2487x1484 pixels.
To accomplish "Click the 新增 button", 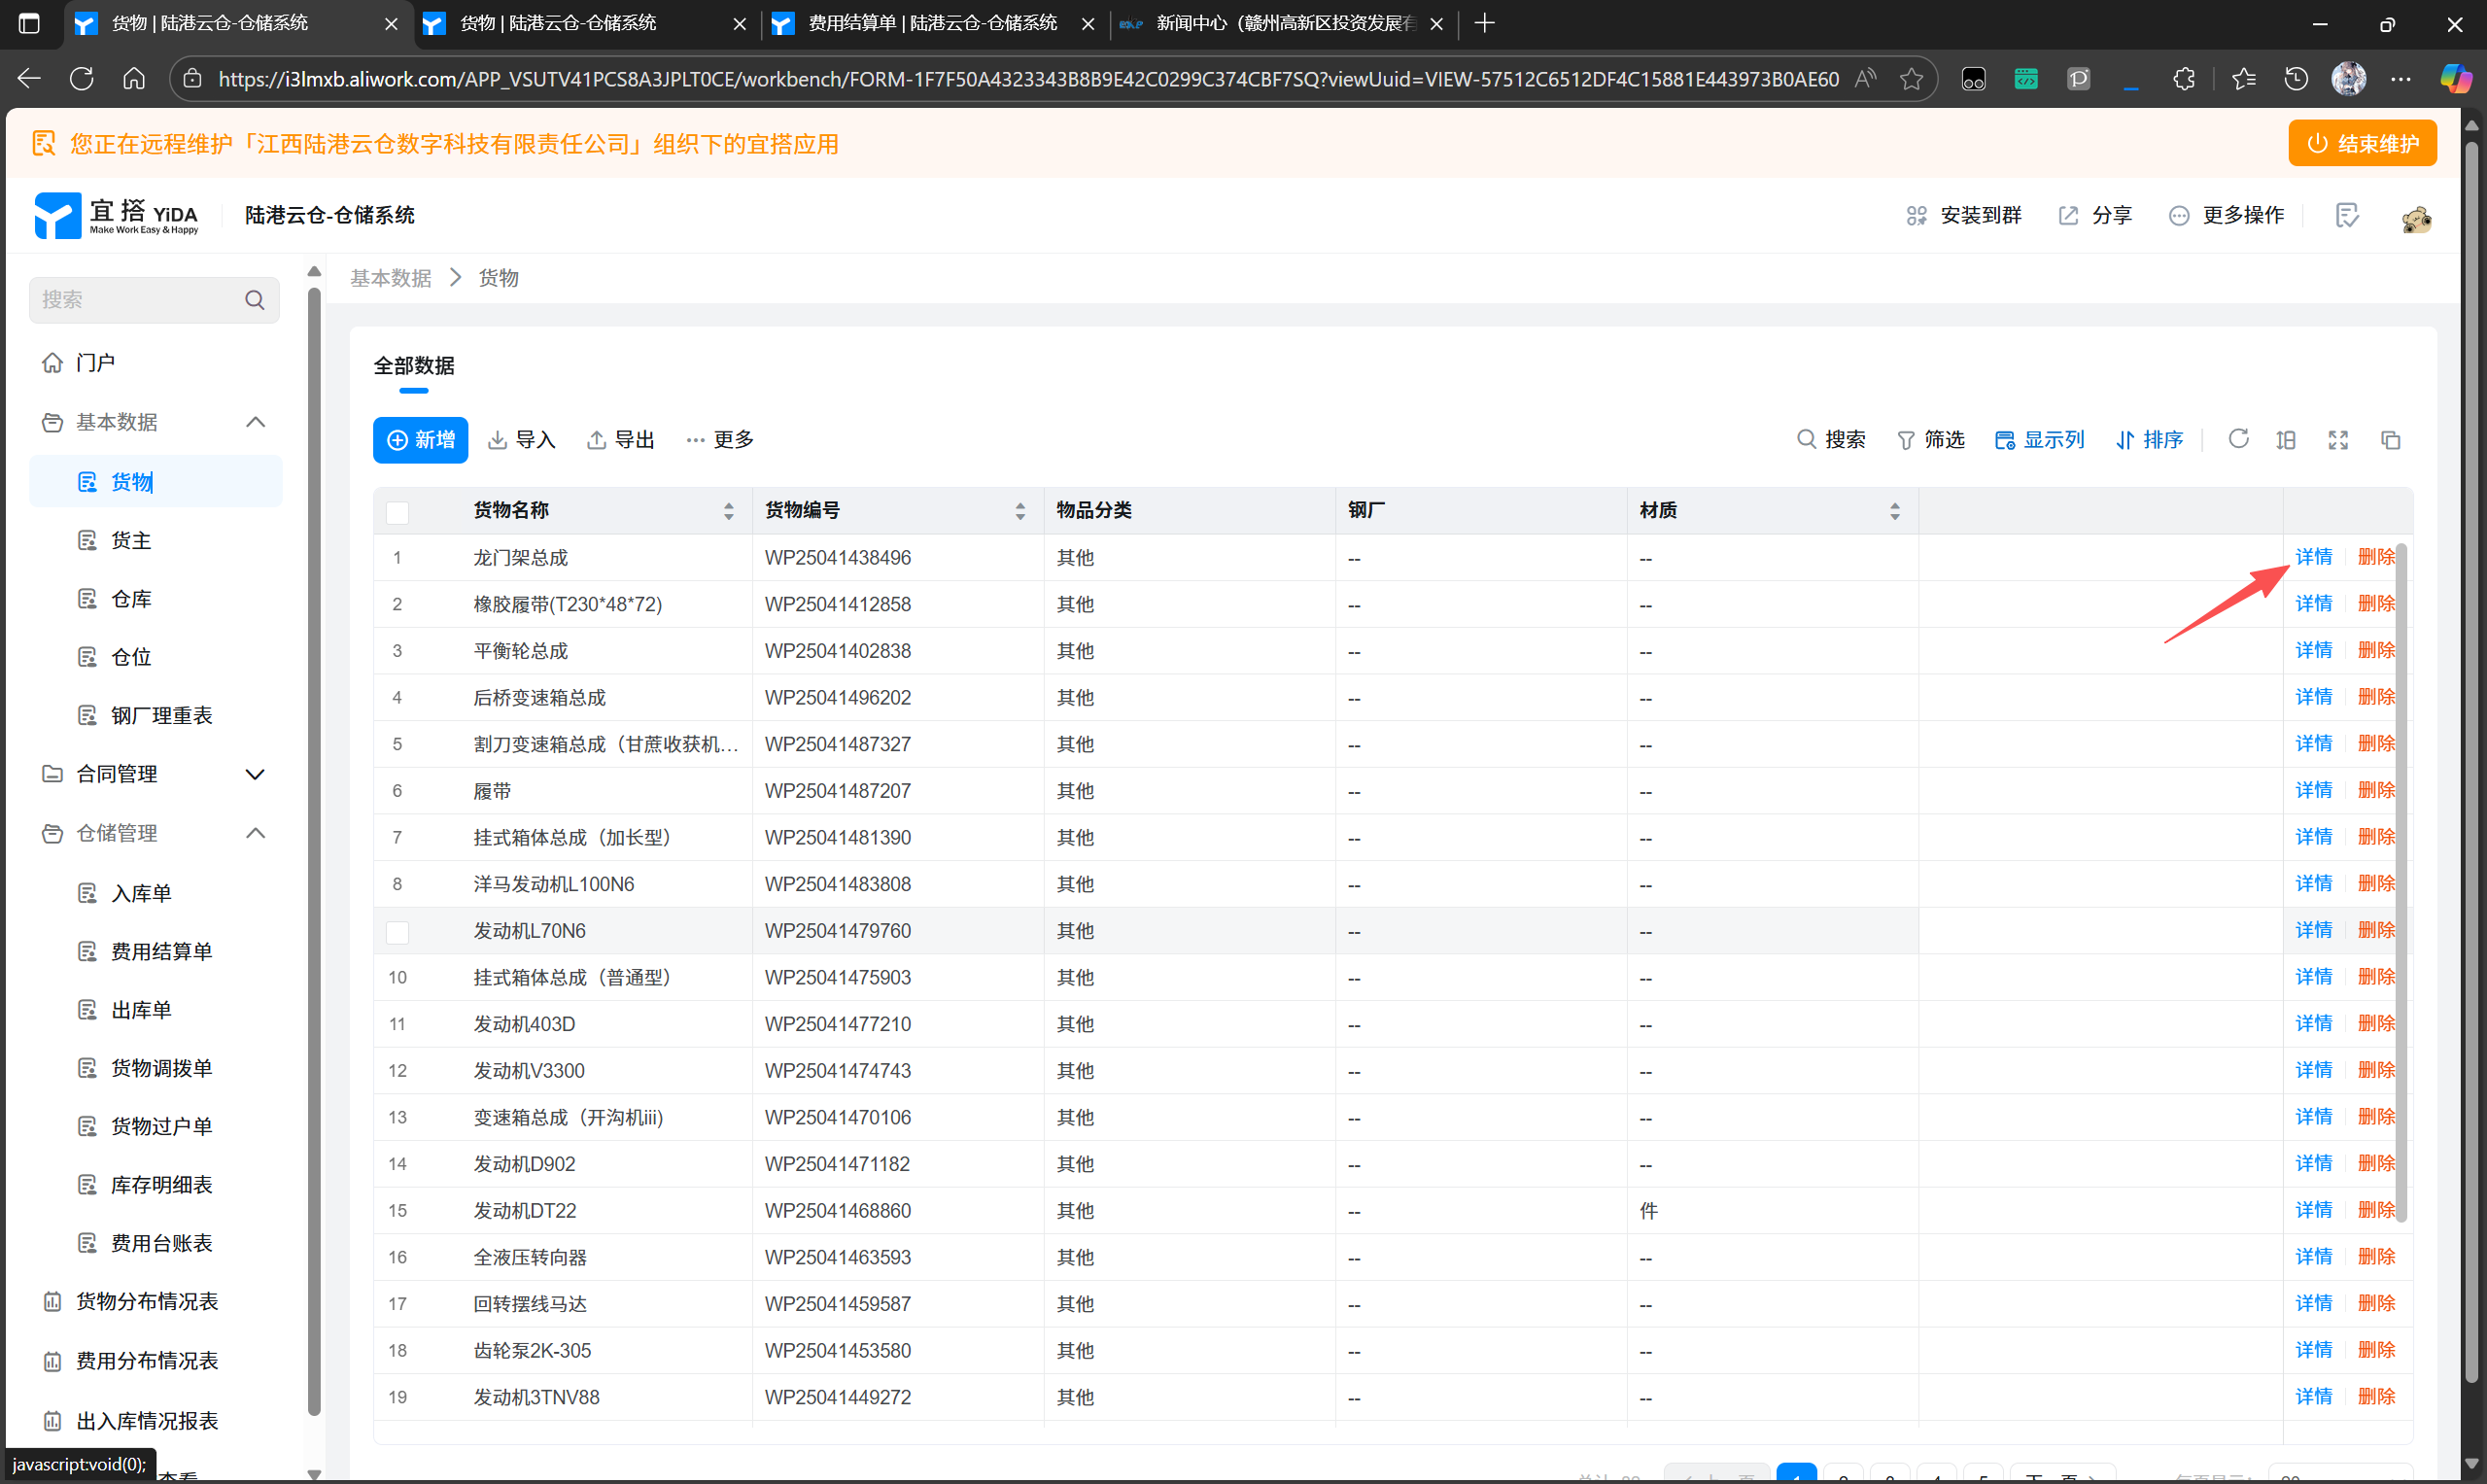I will (420, 440).
